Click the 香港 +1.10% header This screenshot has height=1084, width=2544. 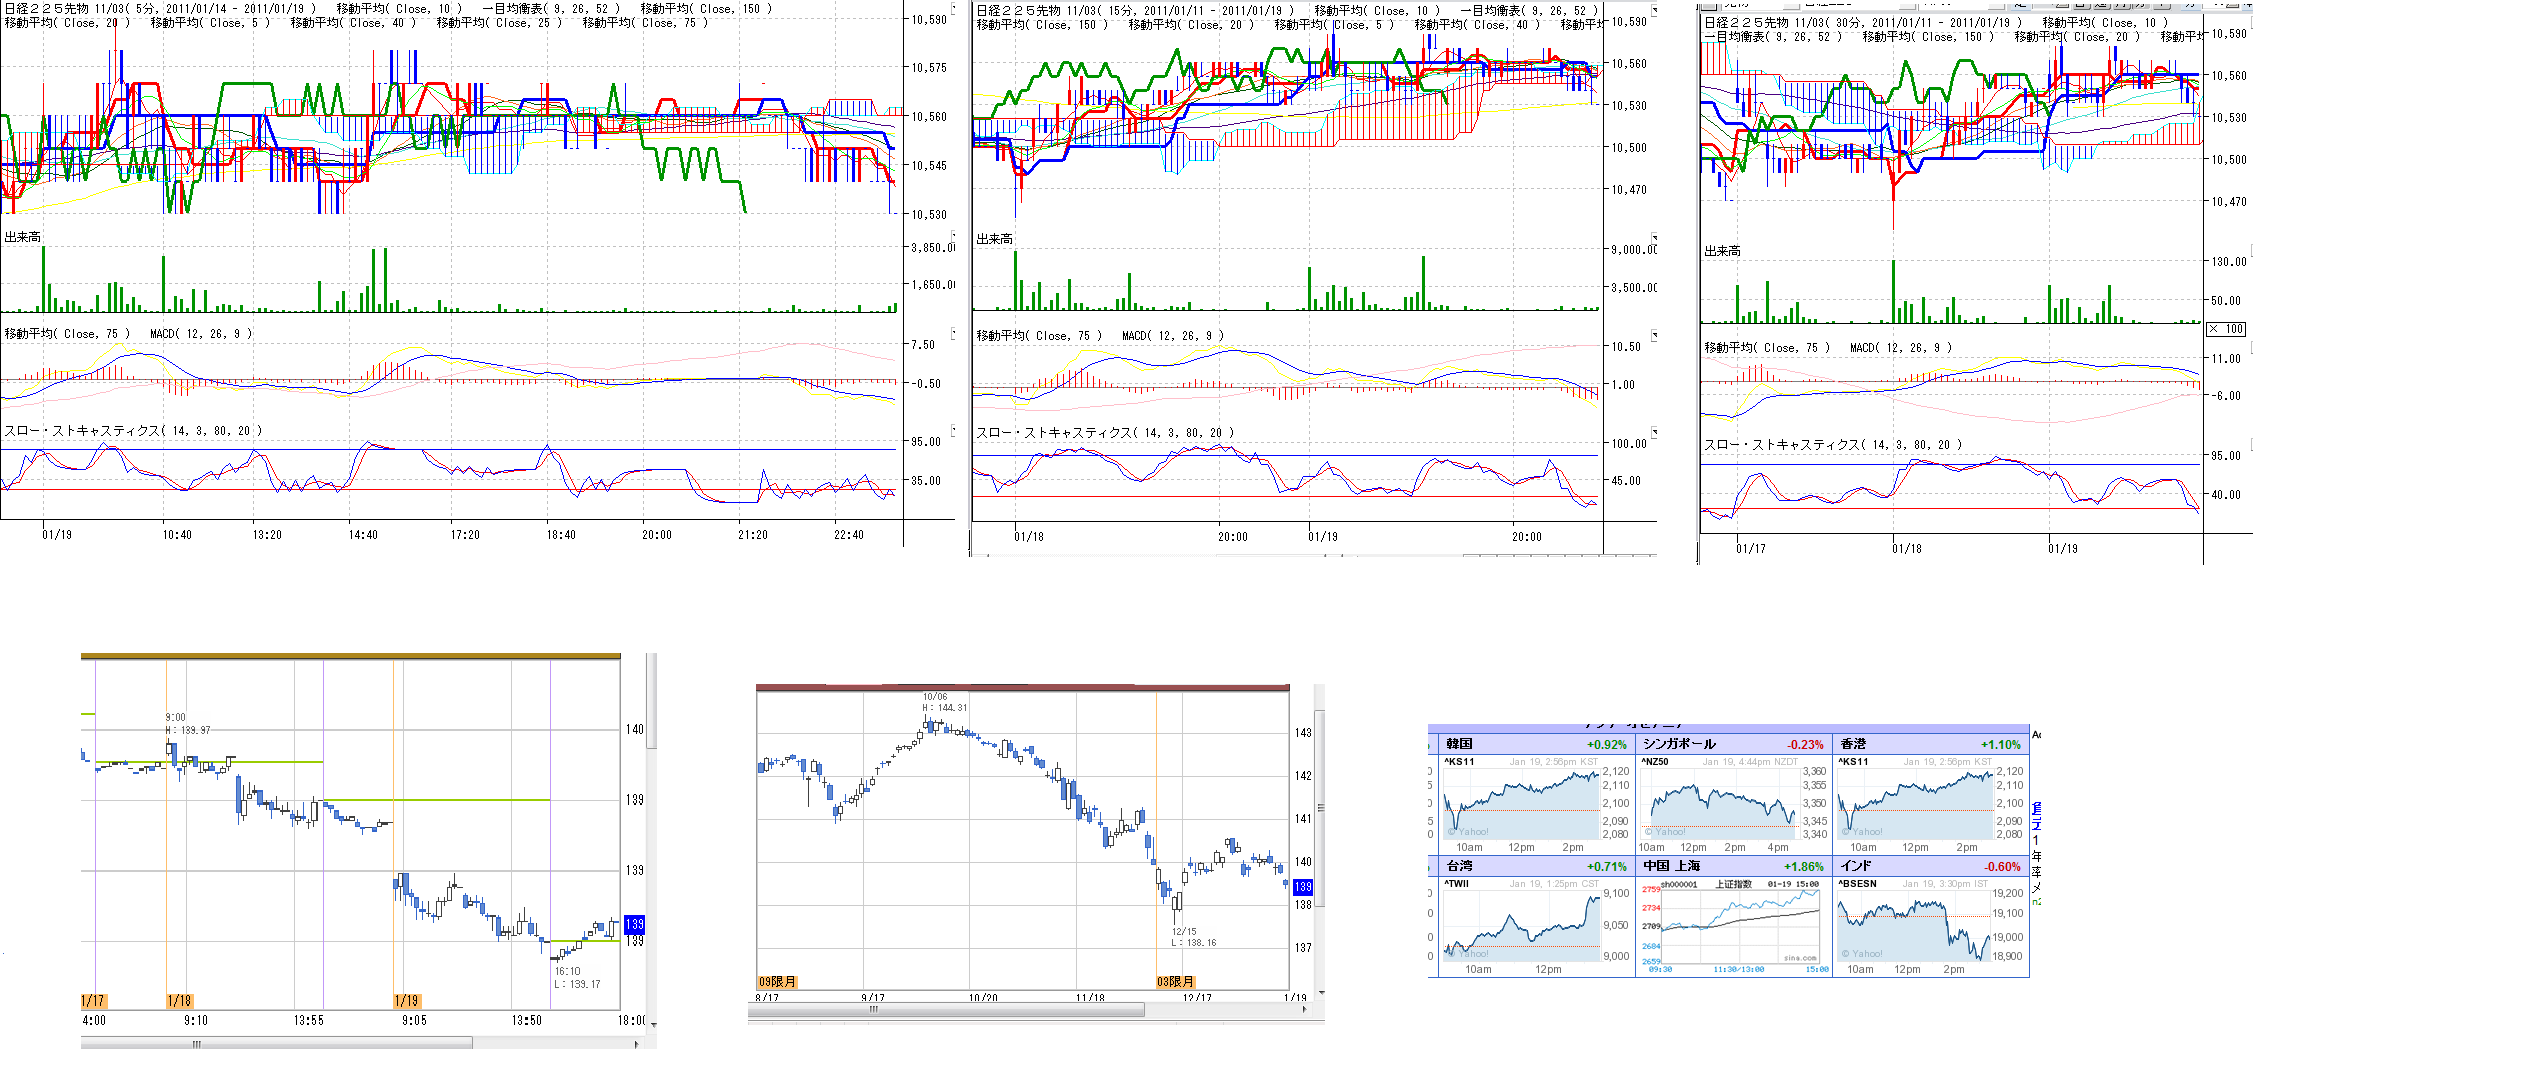[x=1930, y=744]
